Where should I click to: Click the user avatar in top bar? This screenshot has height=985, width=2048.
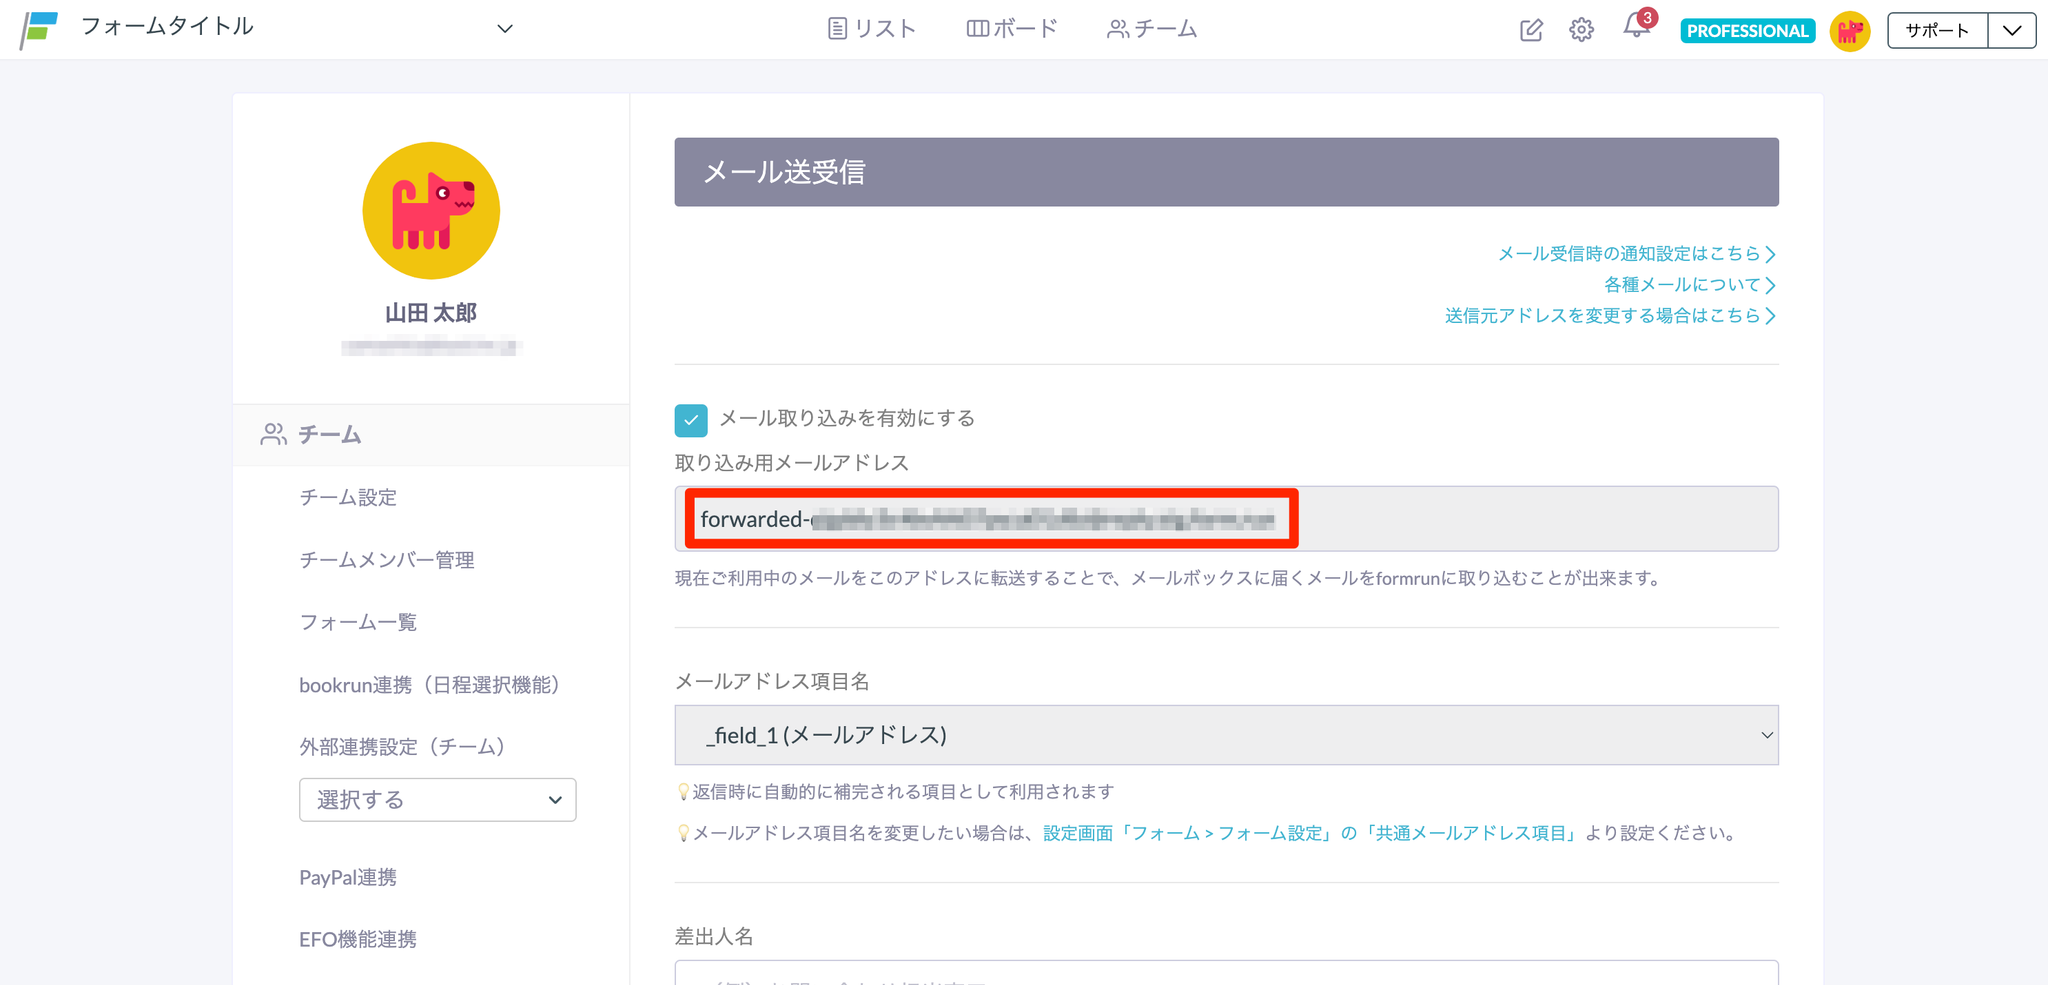coord(1849,31)
